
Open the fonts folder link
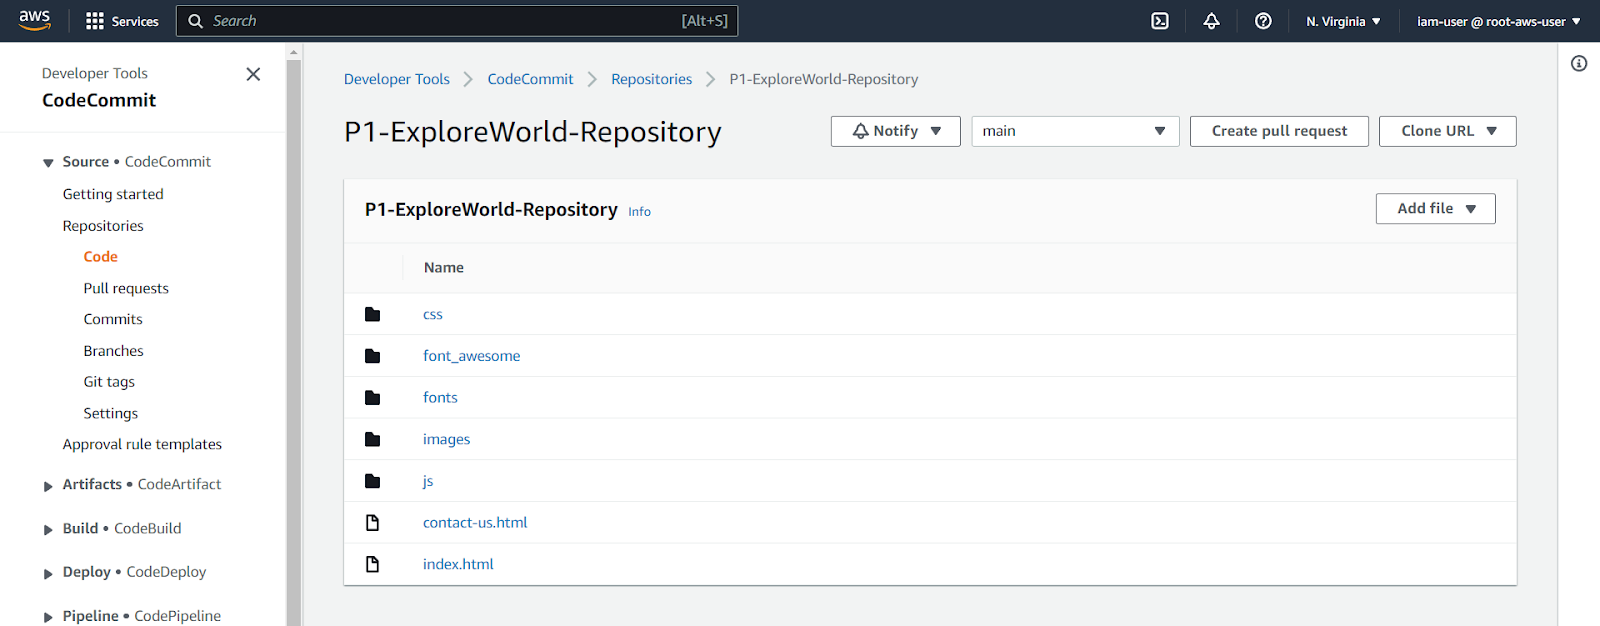point(440,397)
